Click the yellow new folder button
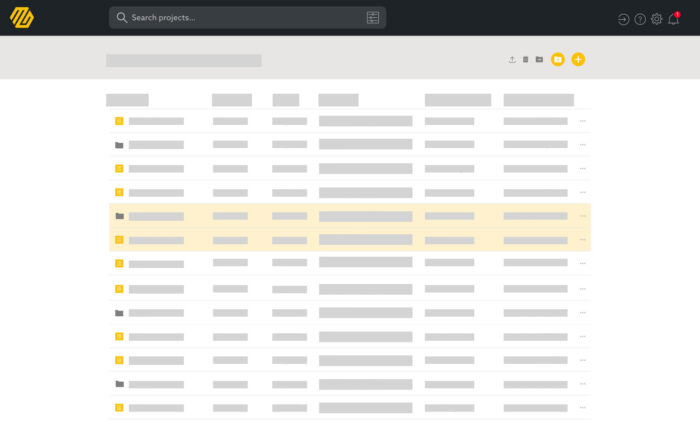Viewport: 700px width, 426px height. 558,60
